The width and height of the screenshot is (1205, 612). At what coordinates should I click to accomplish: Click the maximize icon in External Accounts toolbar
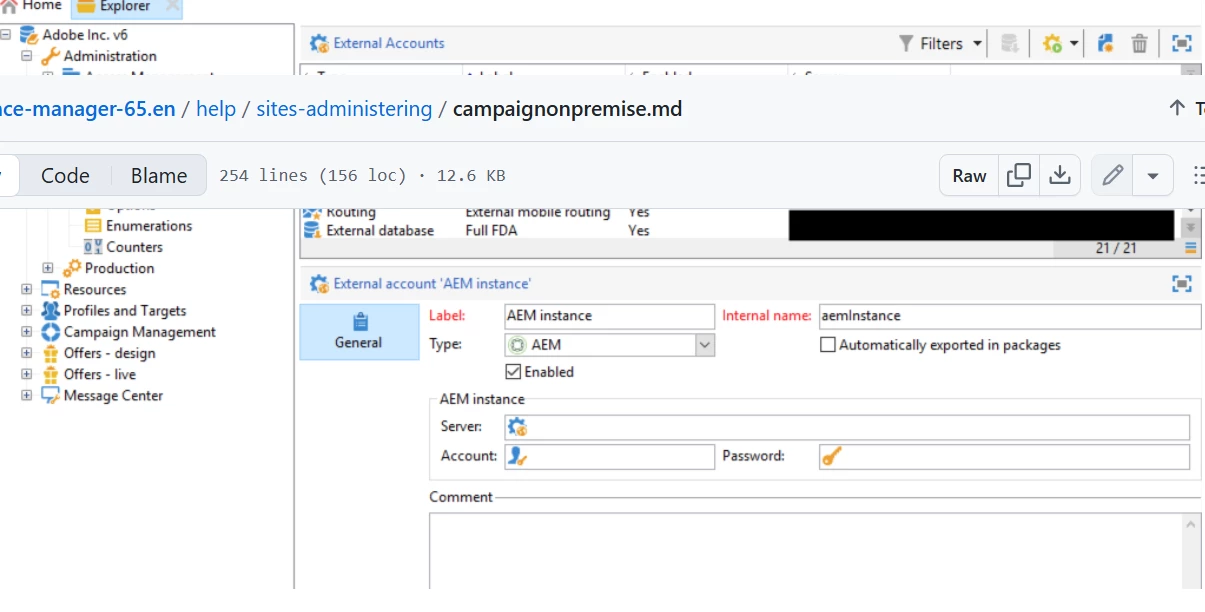[x=1182, y=43]
